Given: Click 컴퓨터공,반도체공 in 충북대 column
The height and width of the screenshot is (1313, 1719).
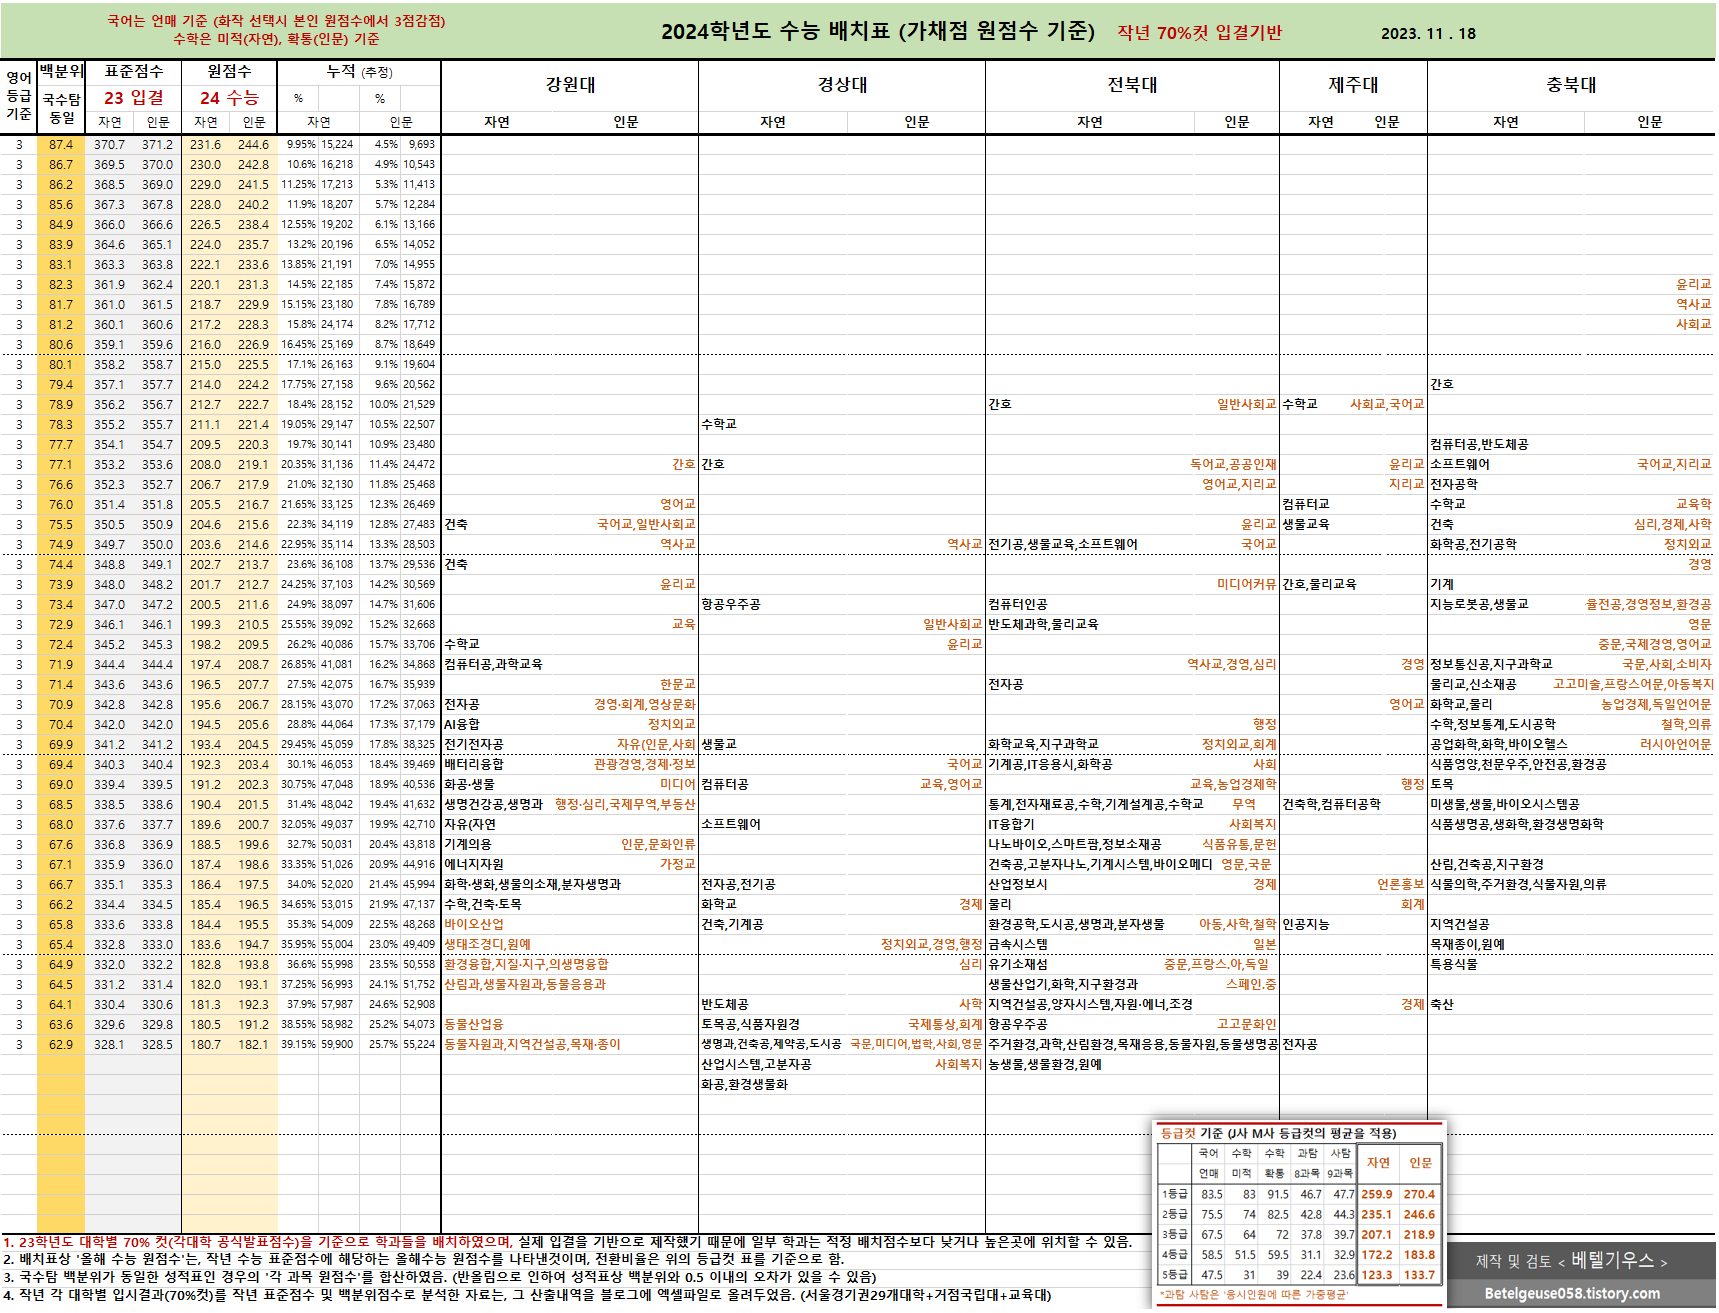Looking at the screenshot, I should pos(1479,444).
